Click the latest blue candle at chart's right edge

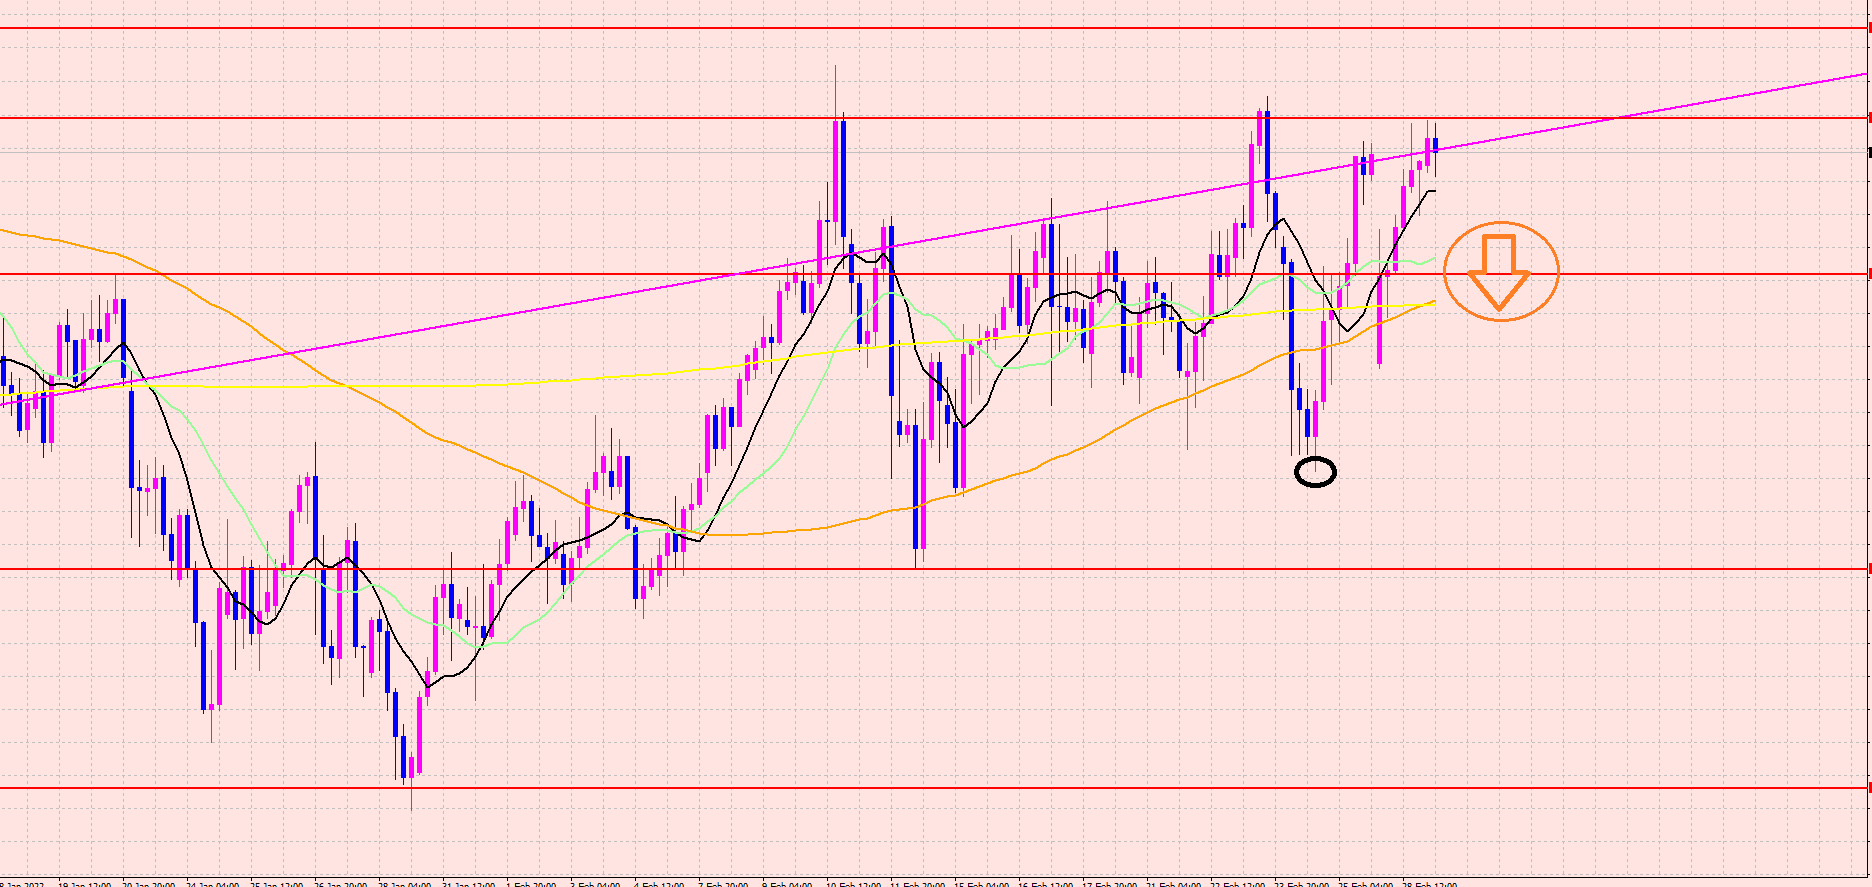coord(1435,145)
